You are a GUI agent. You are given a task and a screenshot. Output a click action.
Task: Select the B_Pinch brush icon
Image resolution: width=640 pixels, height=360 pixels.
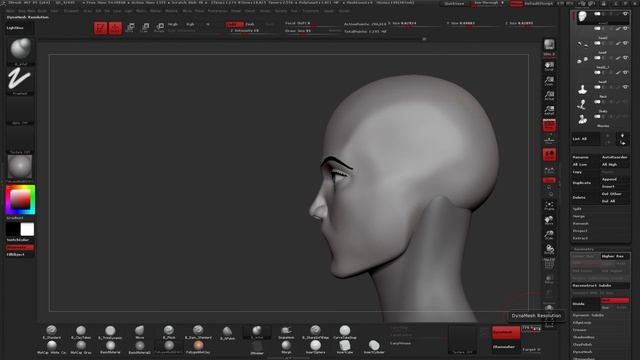click(x=169, y=331)
